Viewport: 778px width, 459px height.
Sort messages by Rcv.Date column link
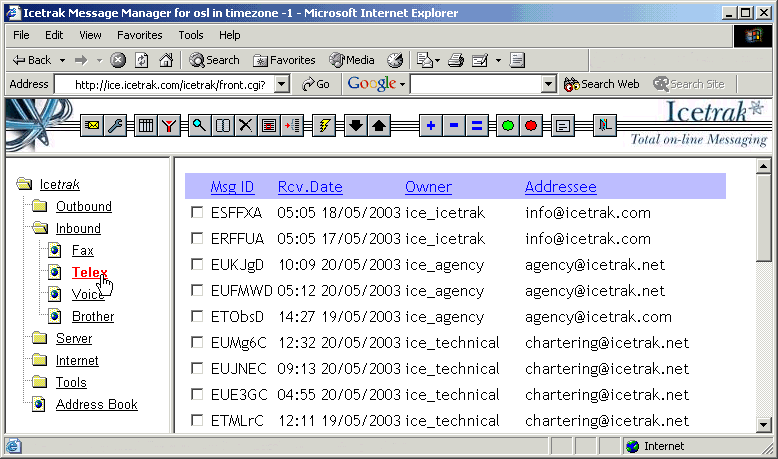coord(310,187)
